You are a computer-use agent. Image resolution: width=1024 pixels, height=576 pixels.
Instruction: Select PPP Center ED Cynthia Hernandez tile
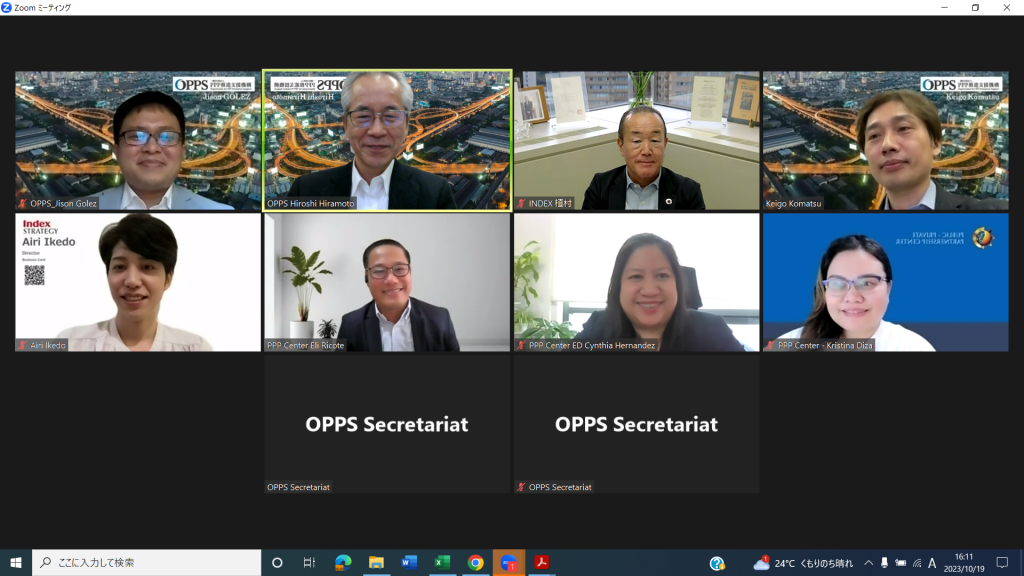pos(637,282)
